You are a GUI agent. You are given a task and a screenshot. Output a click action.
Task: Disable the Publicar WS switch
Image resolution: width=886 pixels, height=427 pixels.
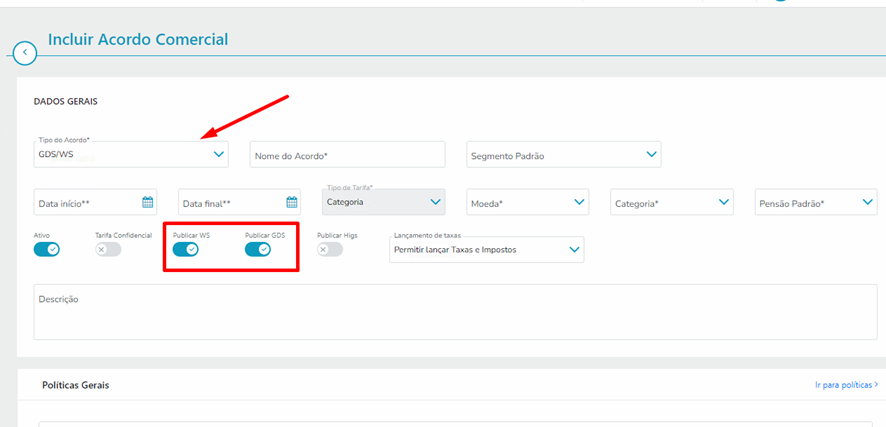coord(185,249)
